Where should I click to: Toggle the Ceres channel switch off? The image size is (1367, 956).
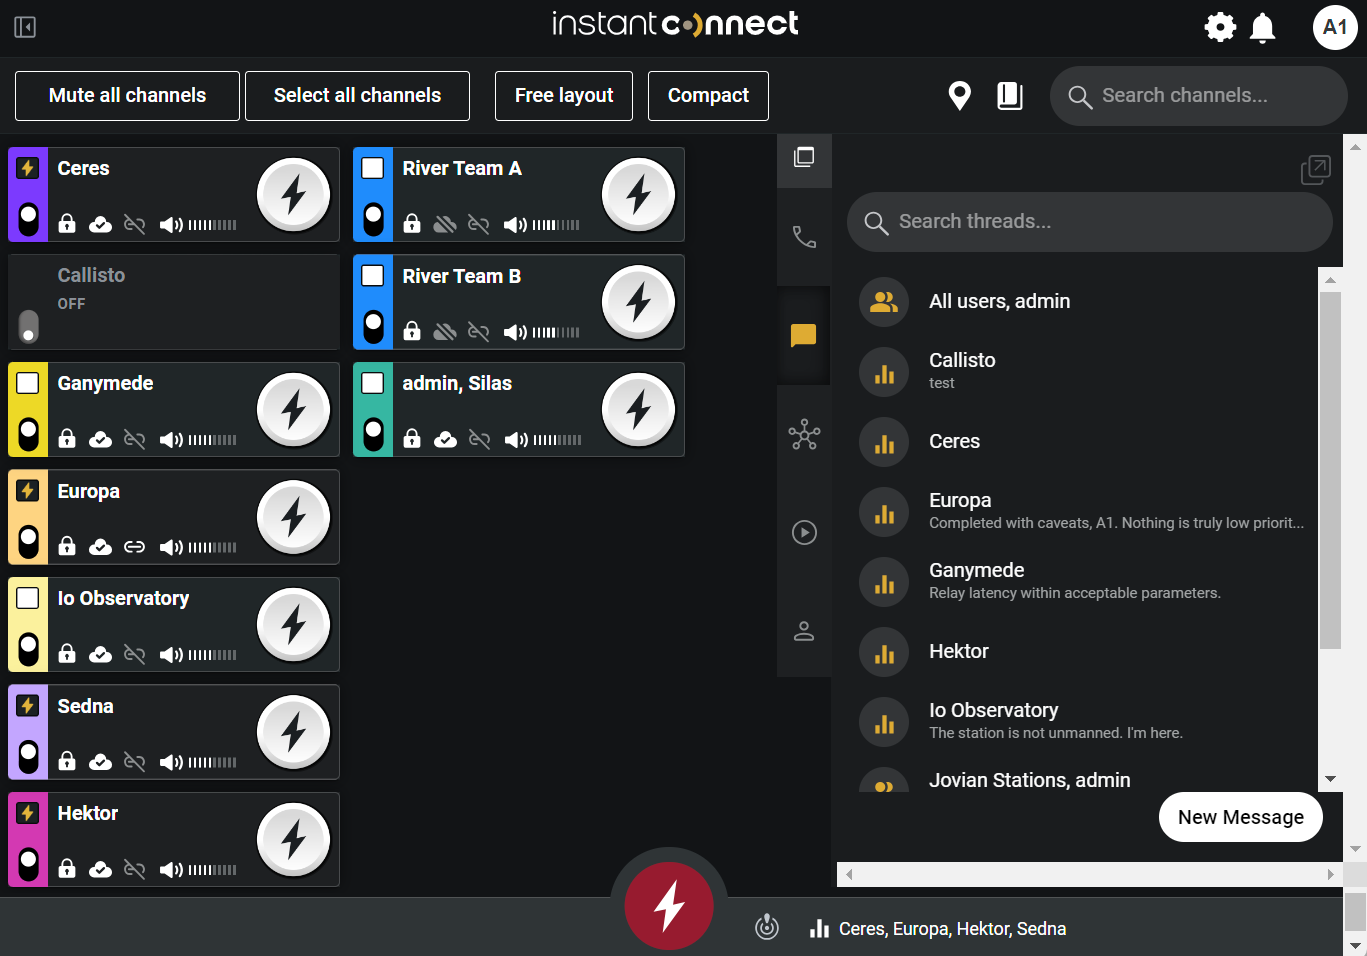29,218
